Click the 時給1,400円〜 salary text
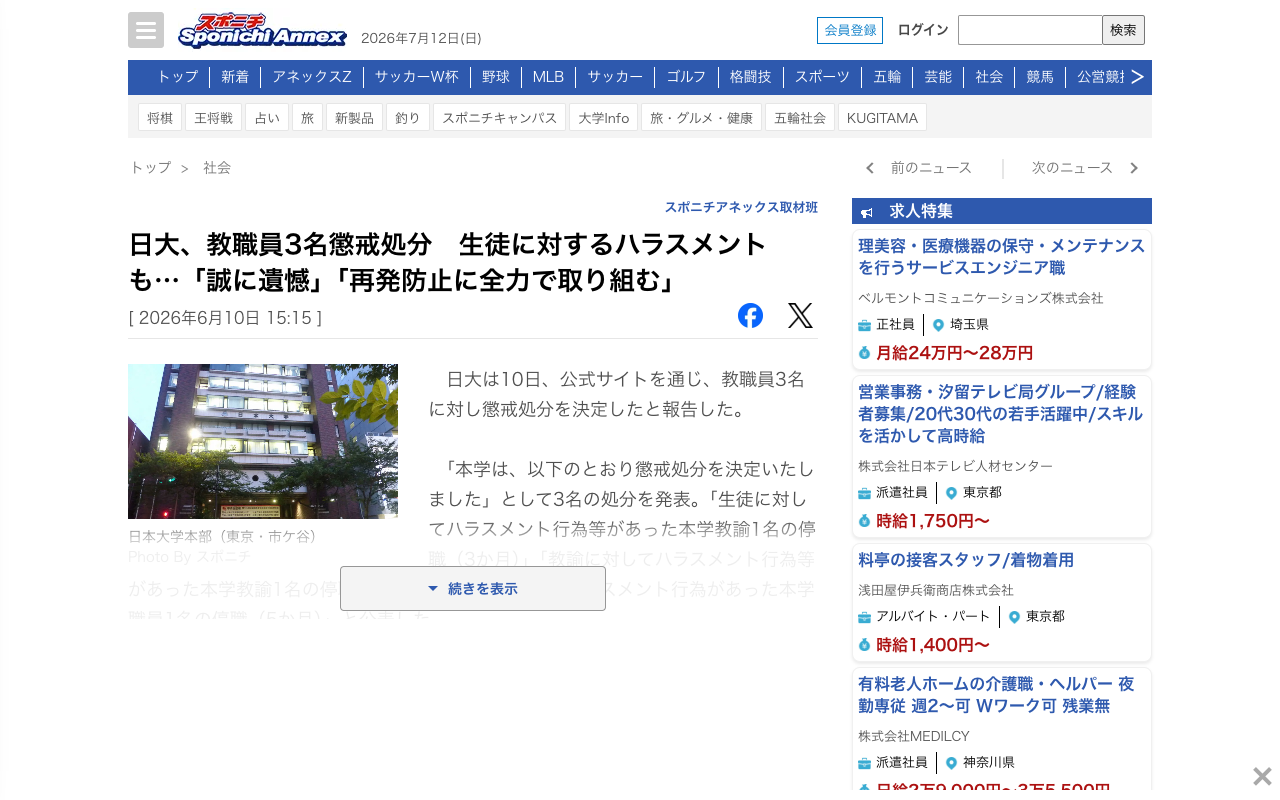Viewport: 1280px width, 800px height. coord(933,644)
